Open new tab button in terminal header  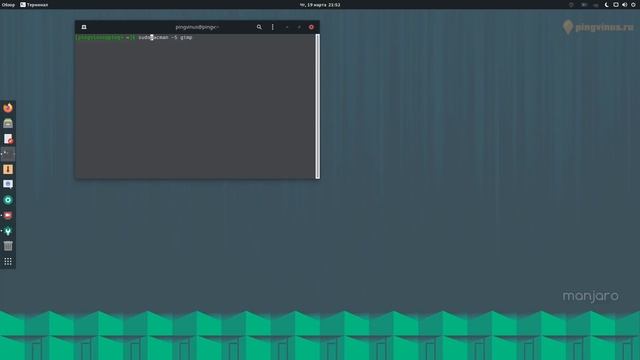click(84, 27)
